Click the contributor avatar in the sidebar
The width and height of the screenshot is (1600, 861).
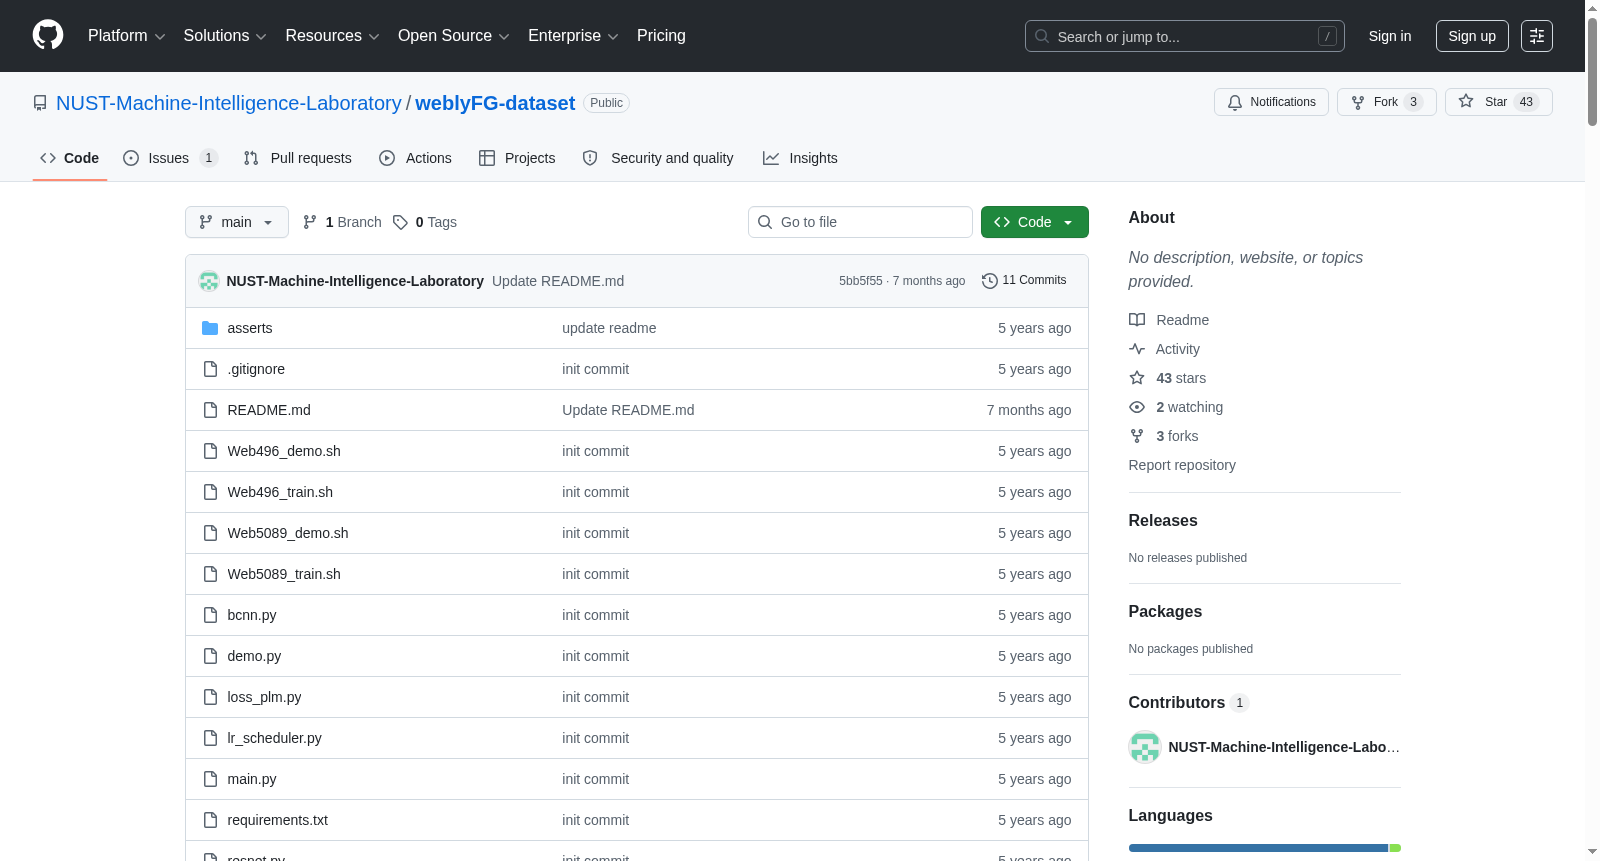[1144, 747]
